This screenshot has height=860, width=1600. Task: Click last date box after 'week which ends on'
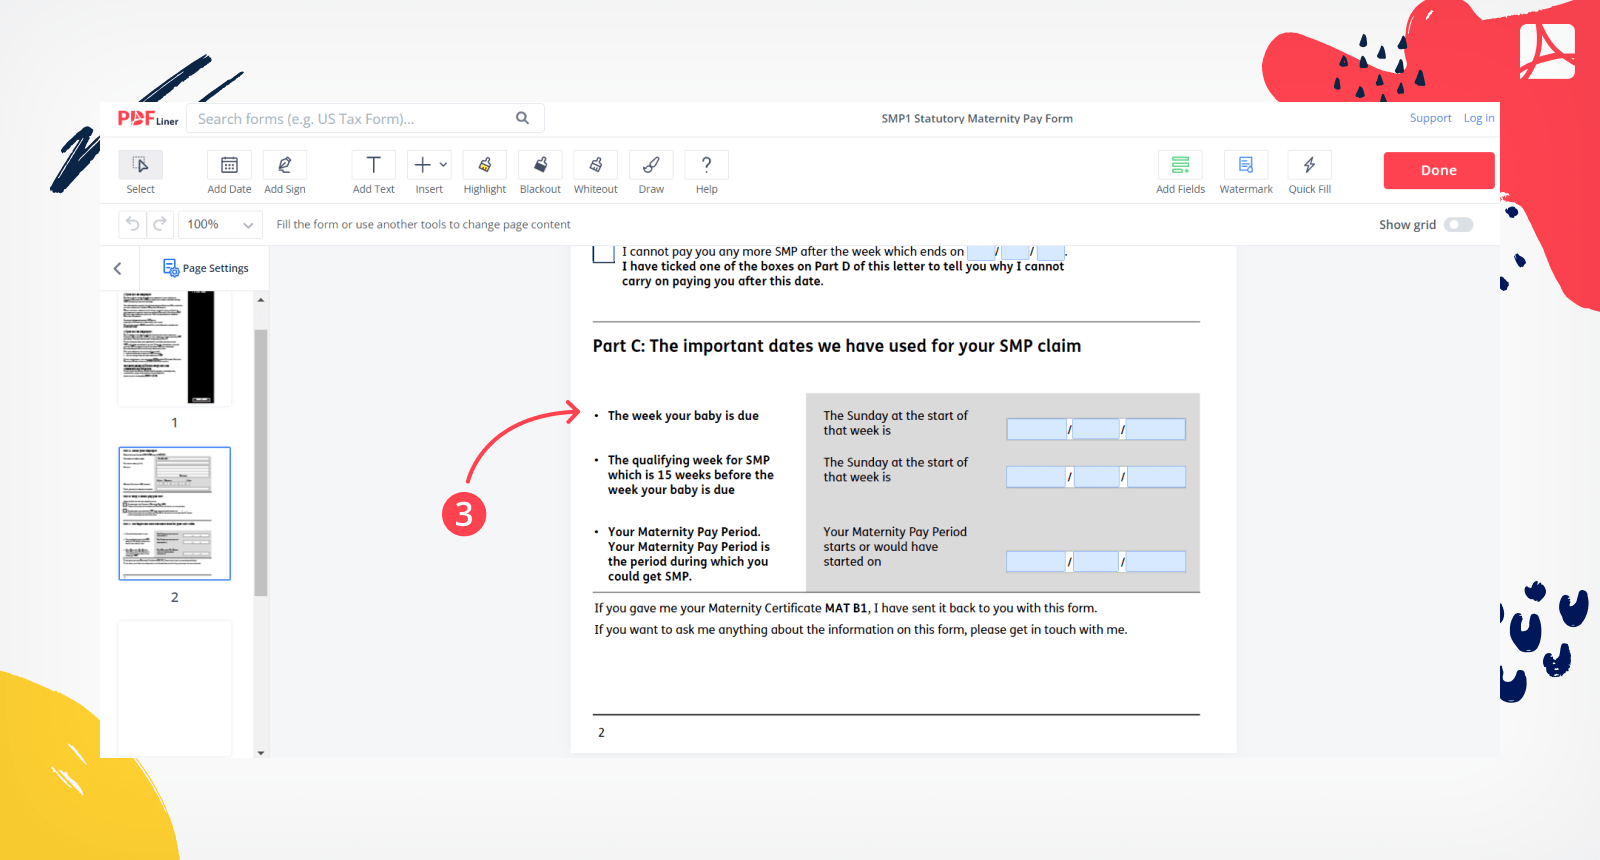pos(1050,252)
